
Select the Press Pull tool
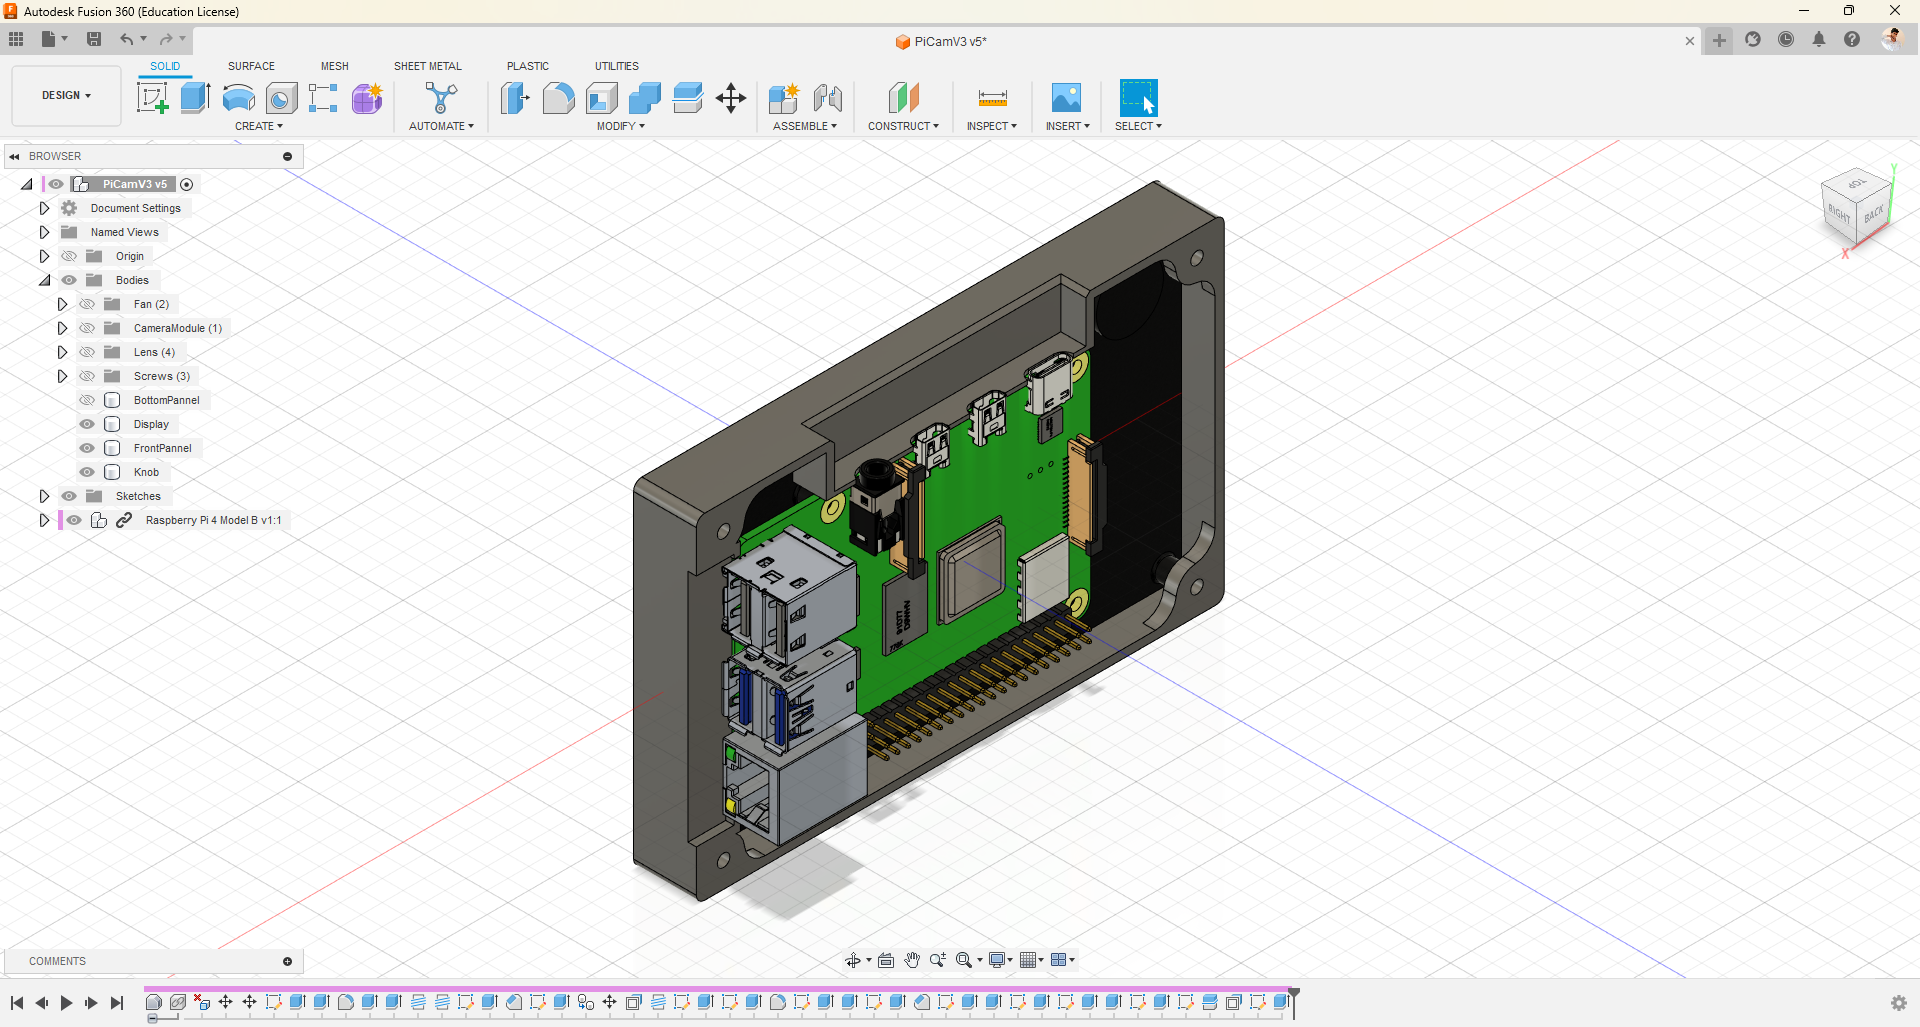pos(515,98)
